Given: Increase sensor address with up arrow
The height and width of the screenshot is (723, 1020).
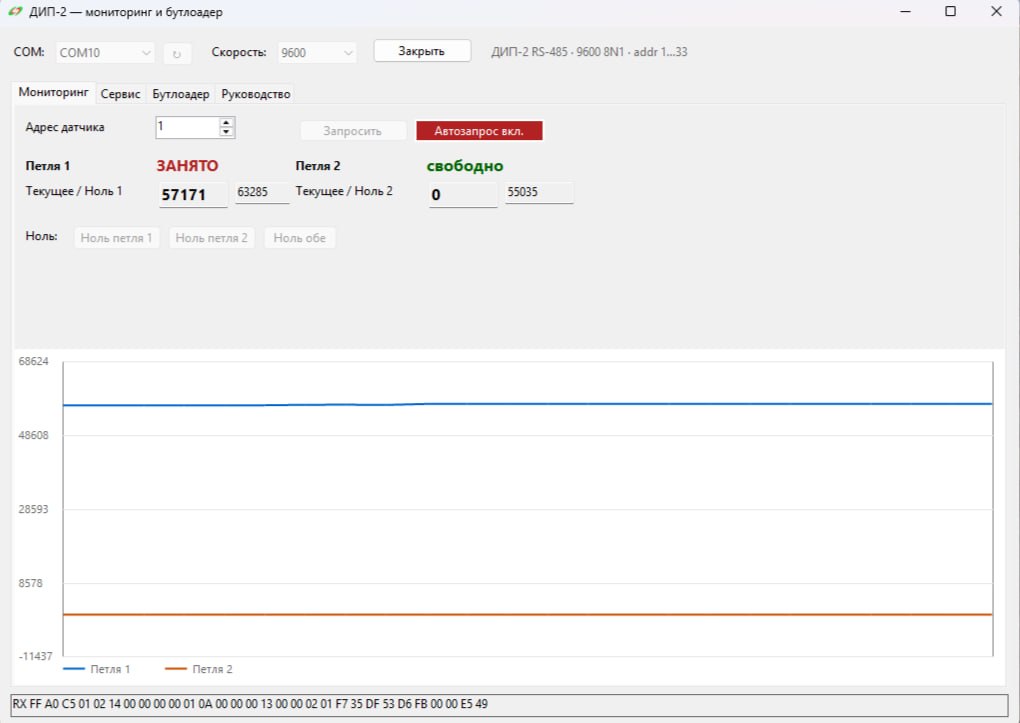Looking at the screenshot, I should click(226, 122).
